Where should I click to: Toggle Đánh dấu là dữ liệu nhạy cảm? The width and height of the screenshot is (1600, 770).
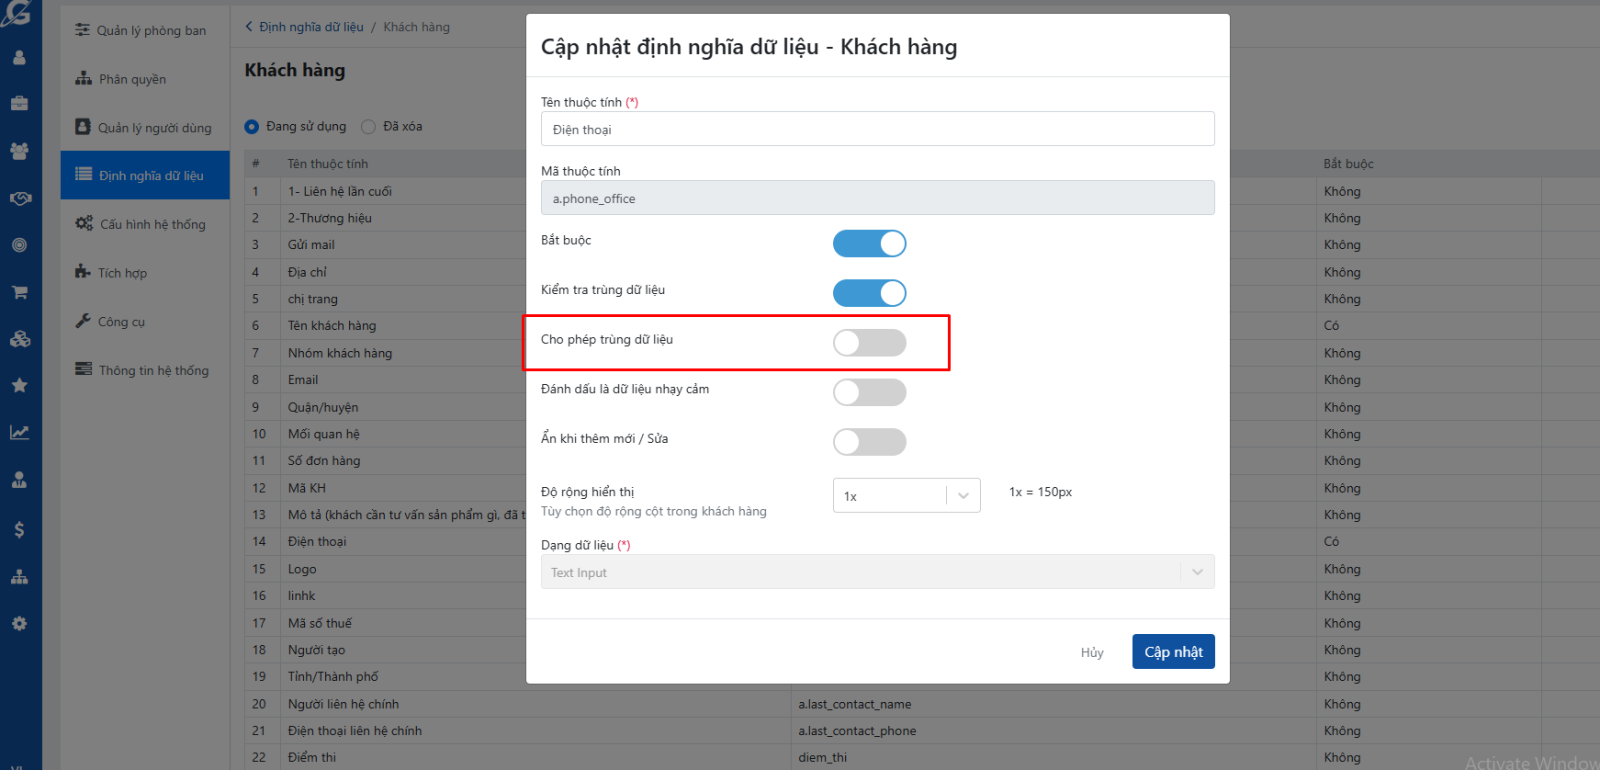click(869, 392)
